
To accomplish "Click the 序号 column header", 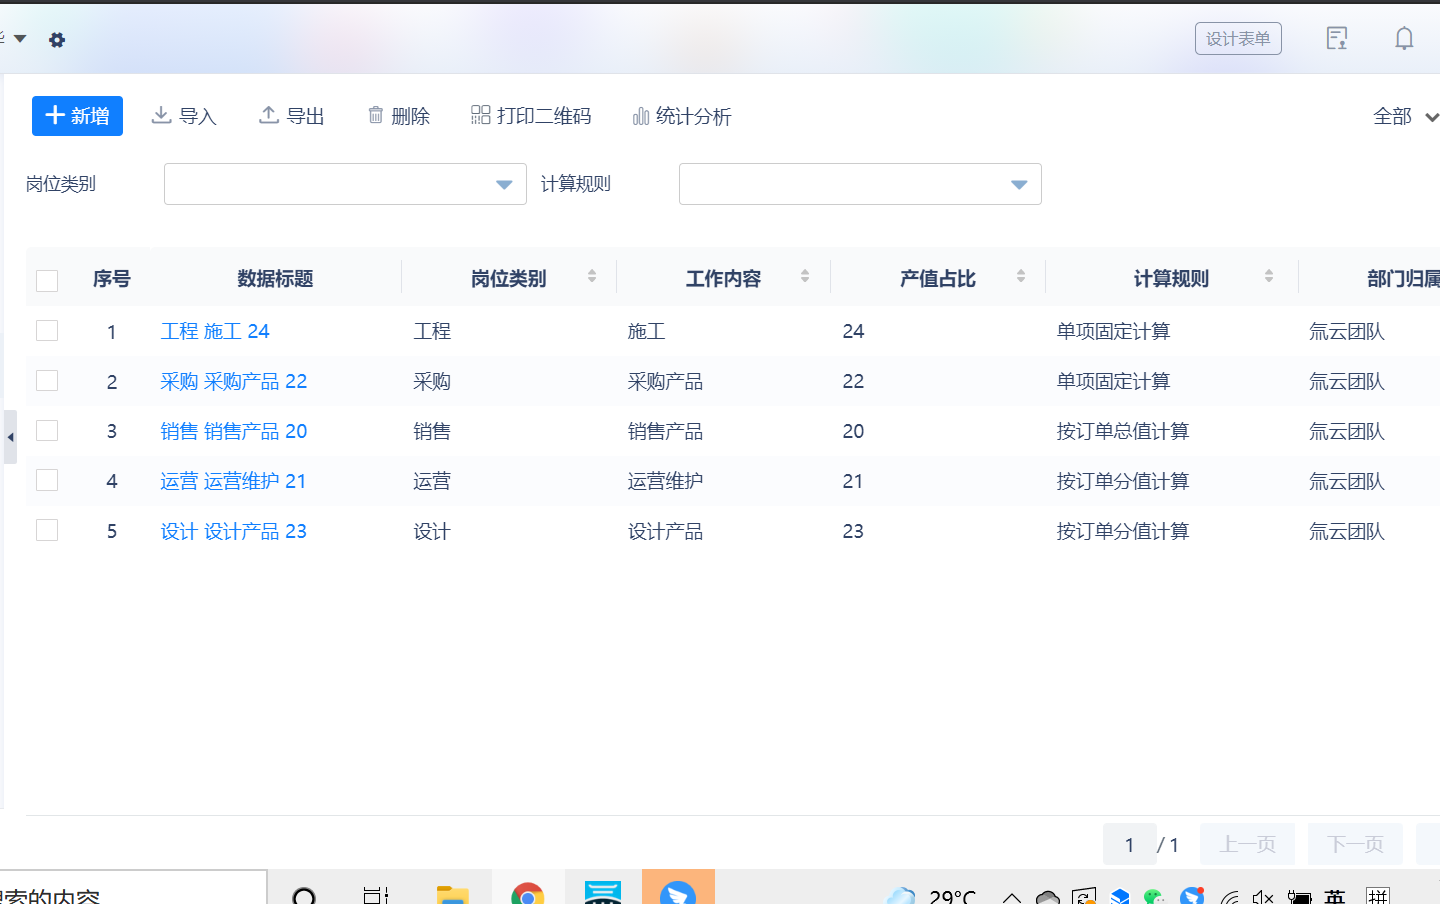I will click(x=111, y=279).
